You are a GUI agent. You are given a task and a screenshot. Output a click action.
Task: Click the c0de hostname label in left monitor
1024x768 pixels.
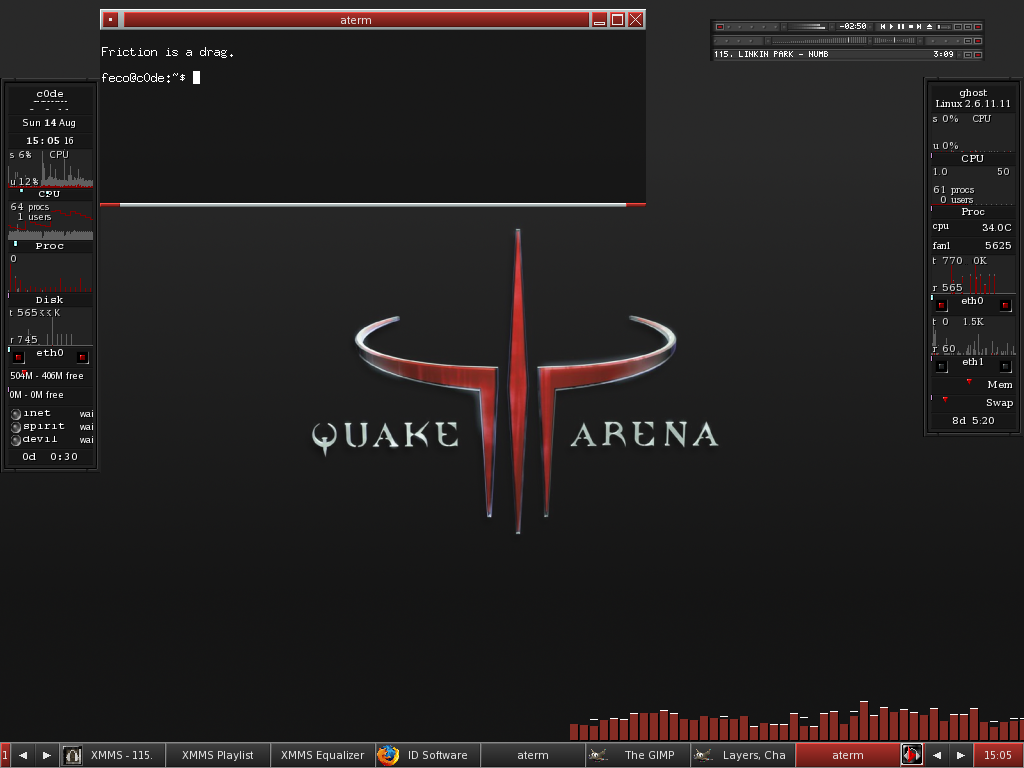tap(50, 93)
